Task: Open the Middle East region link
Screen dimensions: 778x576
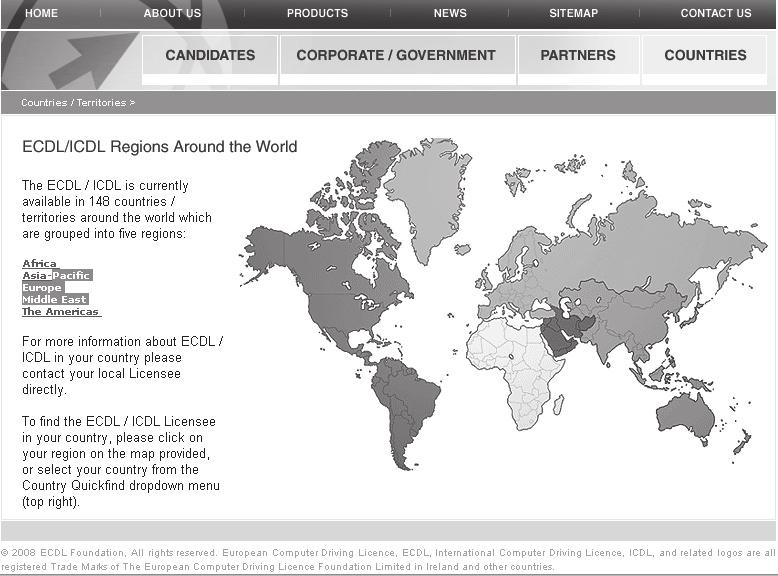Action: 55,299
